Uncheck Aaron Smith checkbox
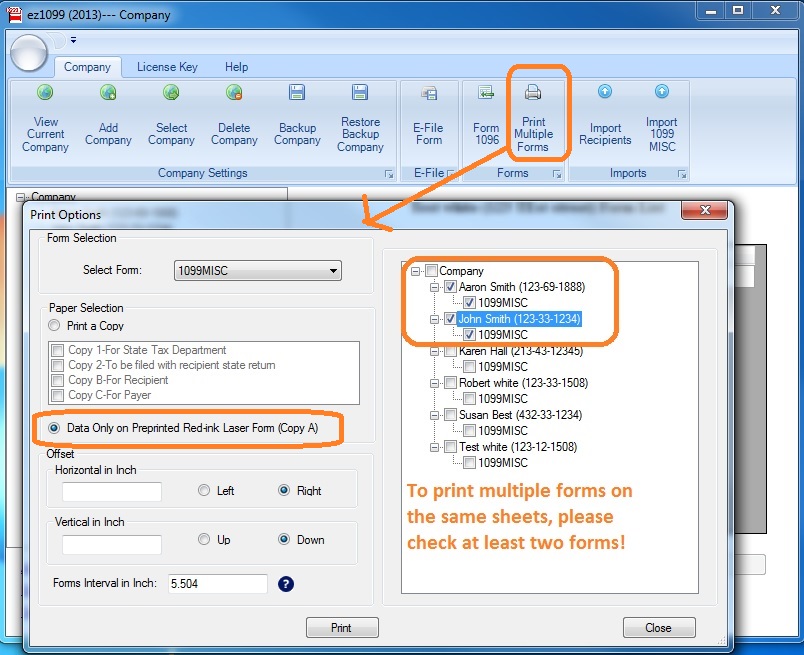 450,287
